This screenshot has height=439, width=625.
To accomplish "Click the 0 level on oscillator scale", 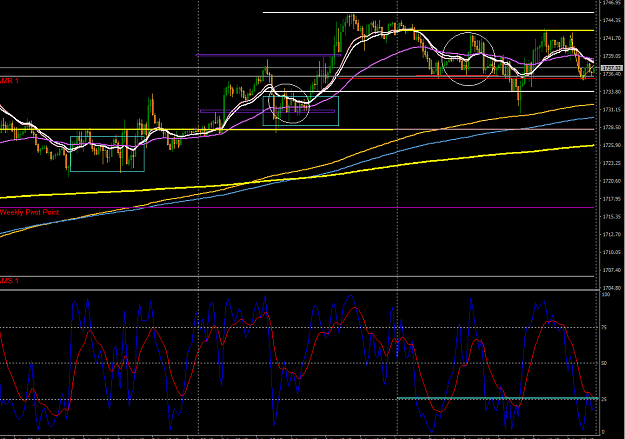I will 603,432.
